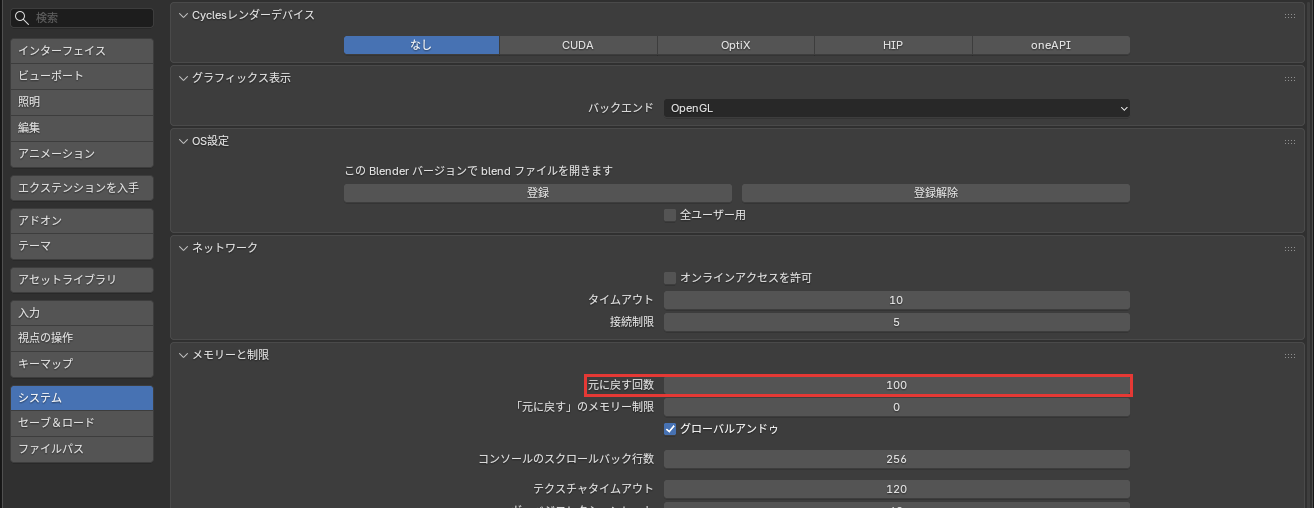Open the テーマ section
Screen dimensions: 1314x508
pos(82,246)
